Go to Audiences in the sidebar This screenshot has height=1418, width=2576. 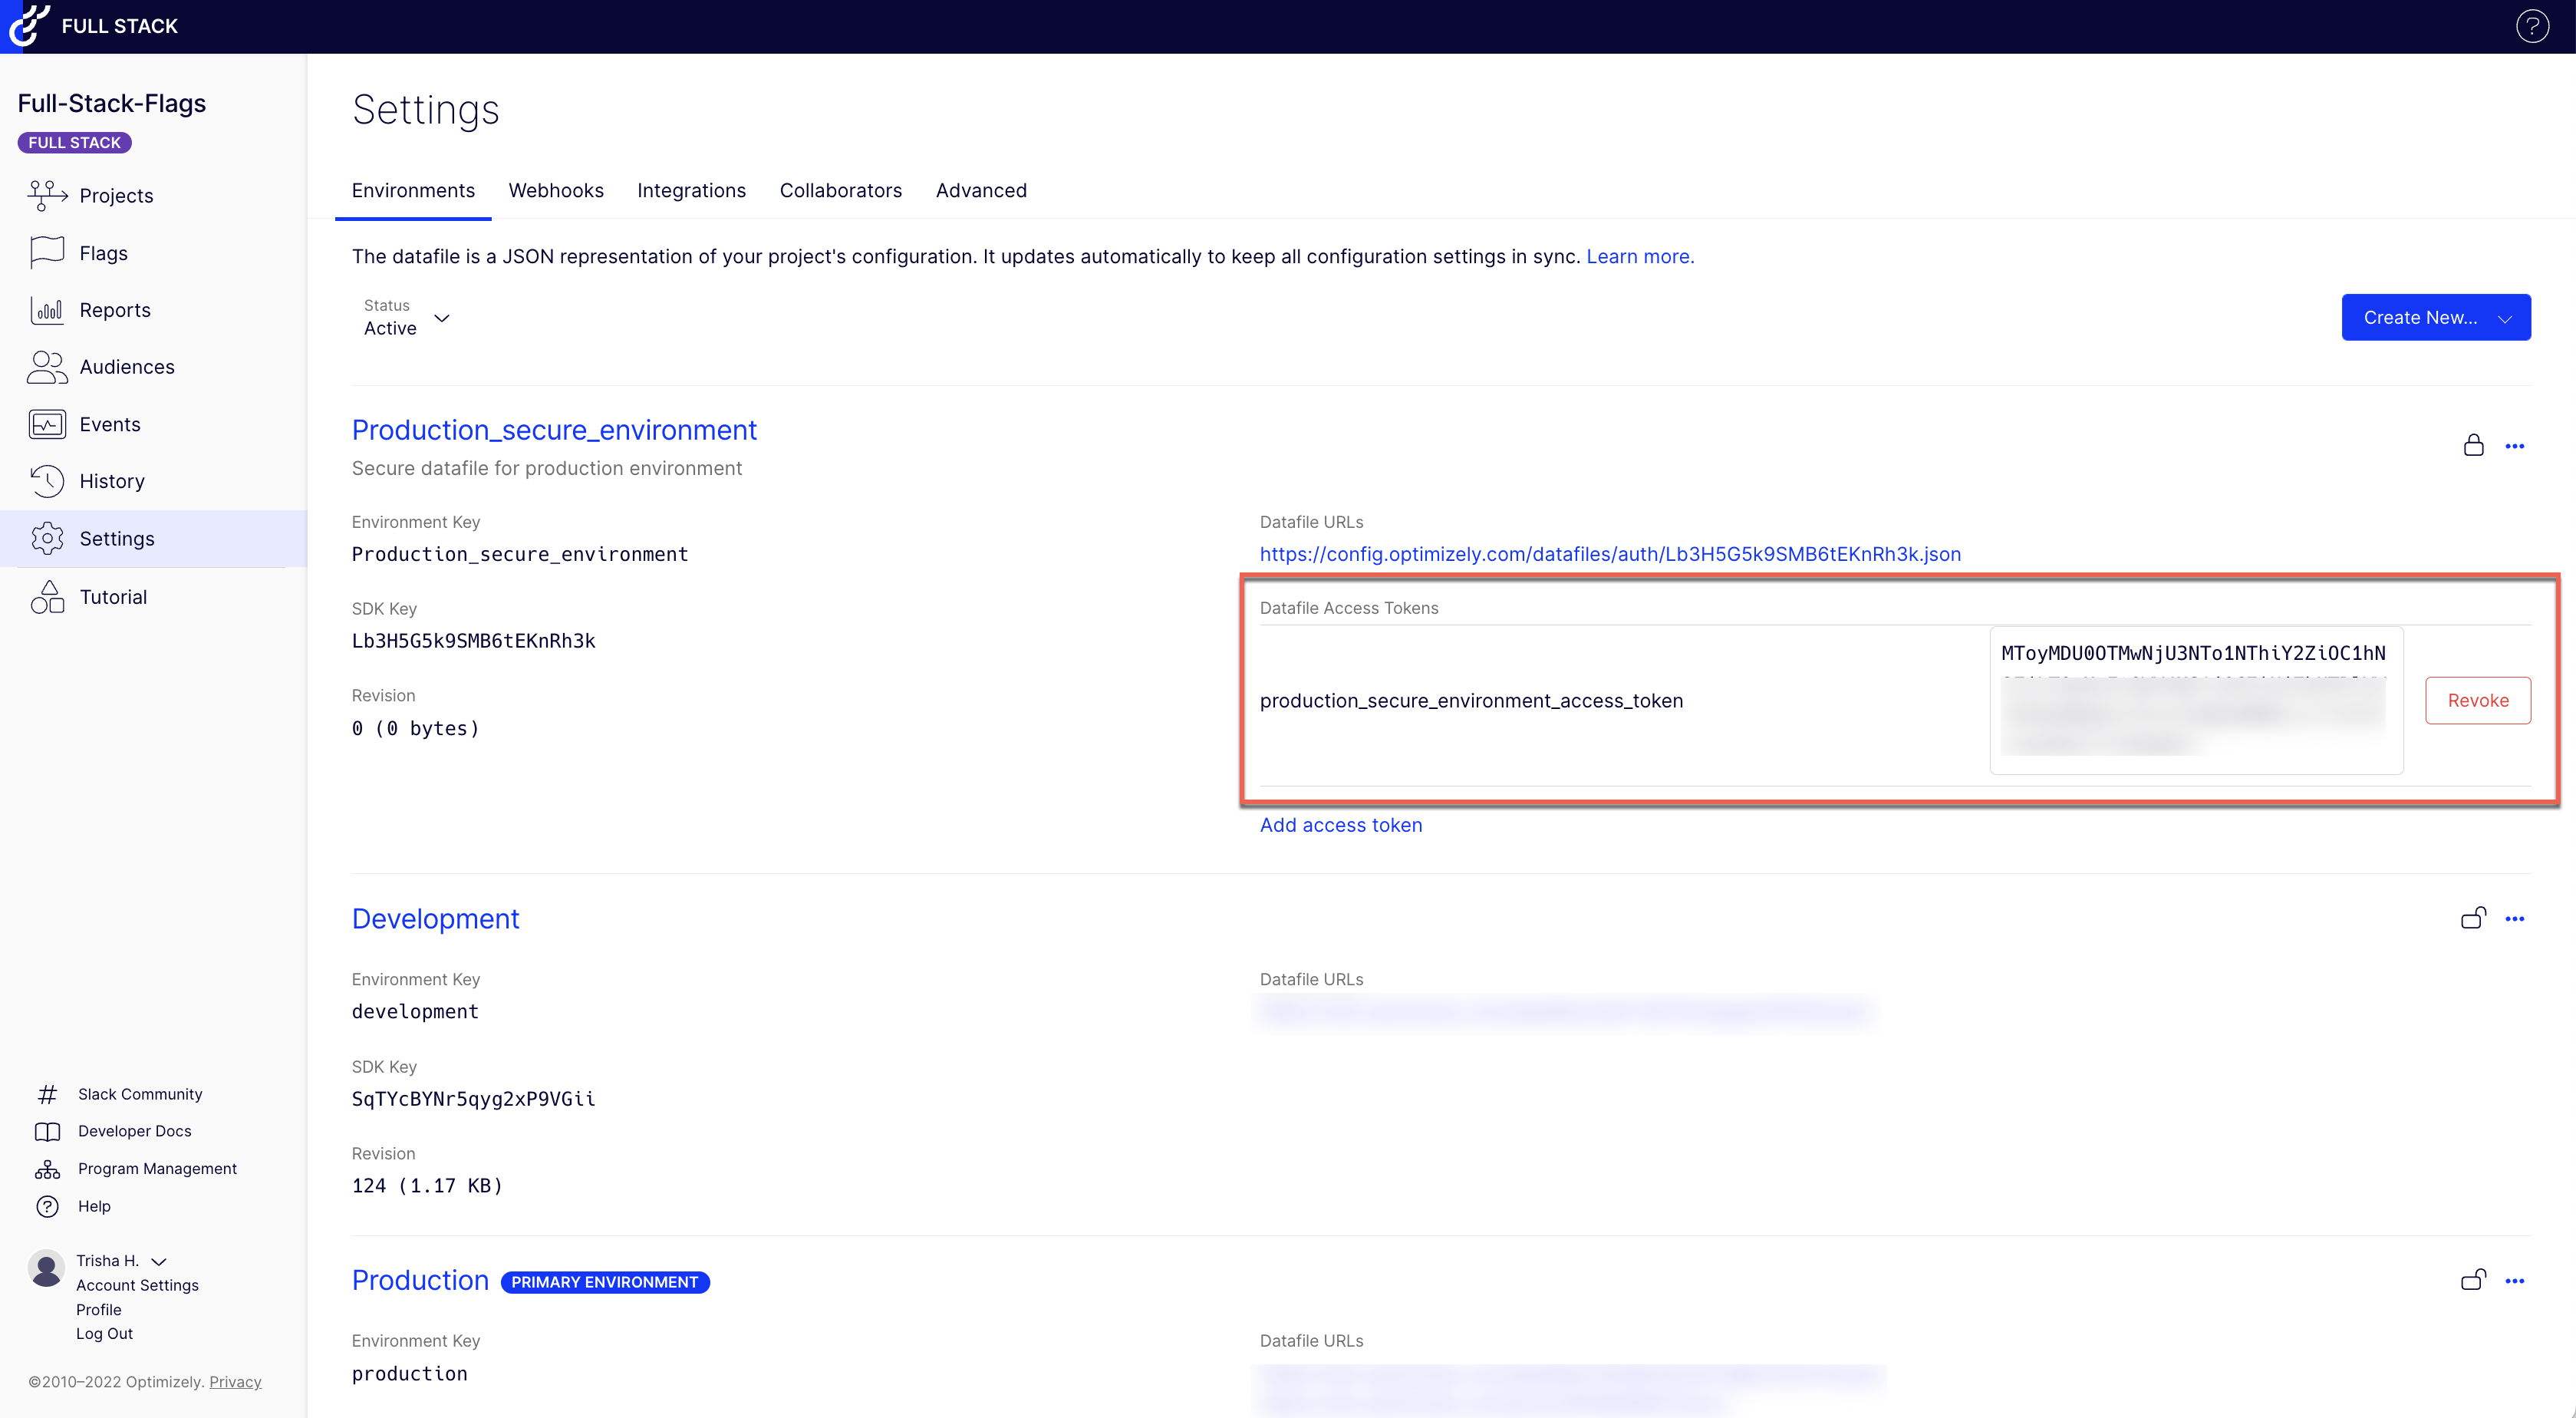[126, 367]
